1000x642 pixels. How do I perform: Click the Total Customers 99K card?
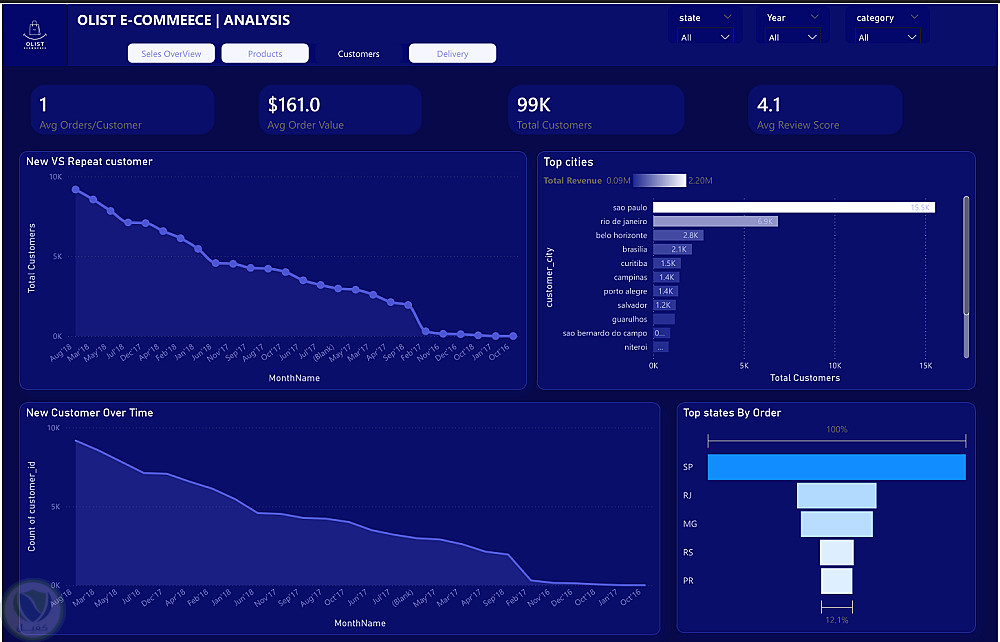pos(596,110)
